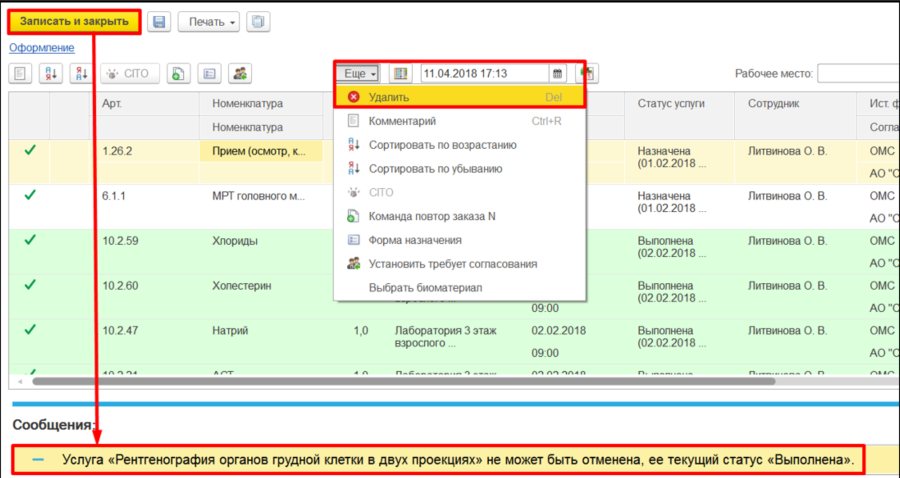Click the save (floppy disk) icon
Image resolution: width=900 pixels, height=478 pixels.
[x=159, y=22]
